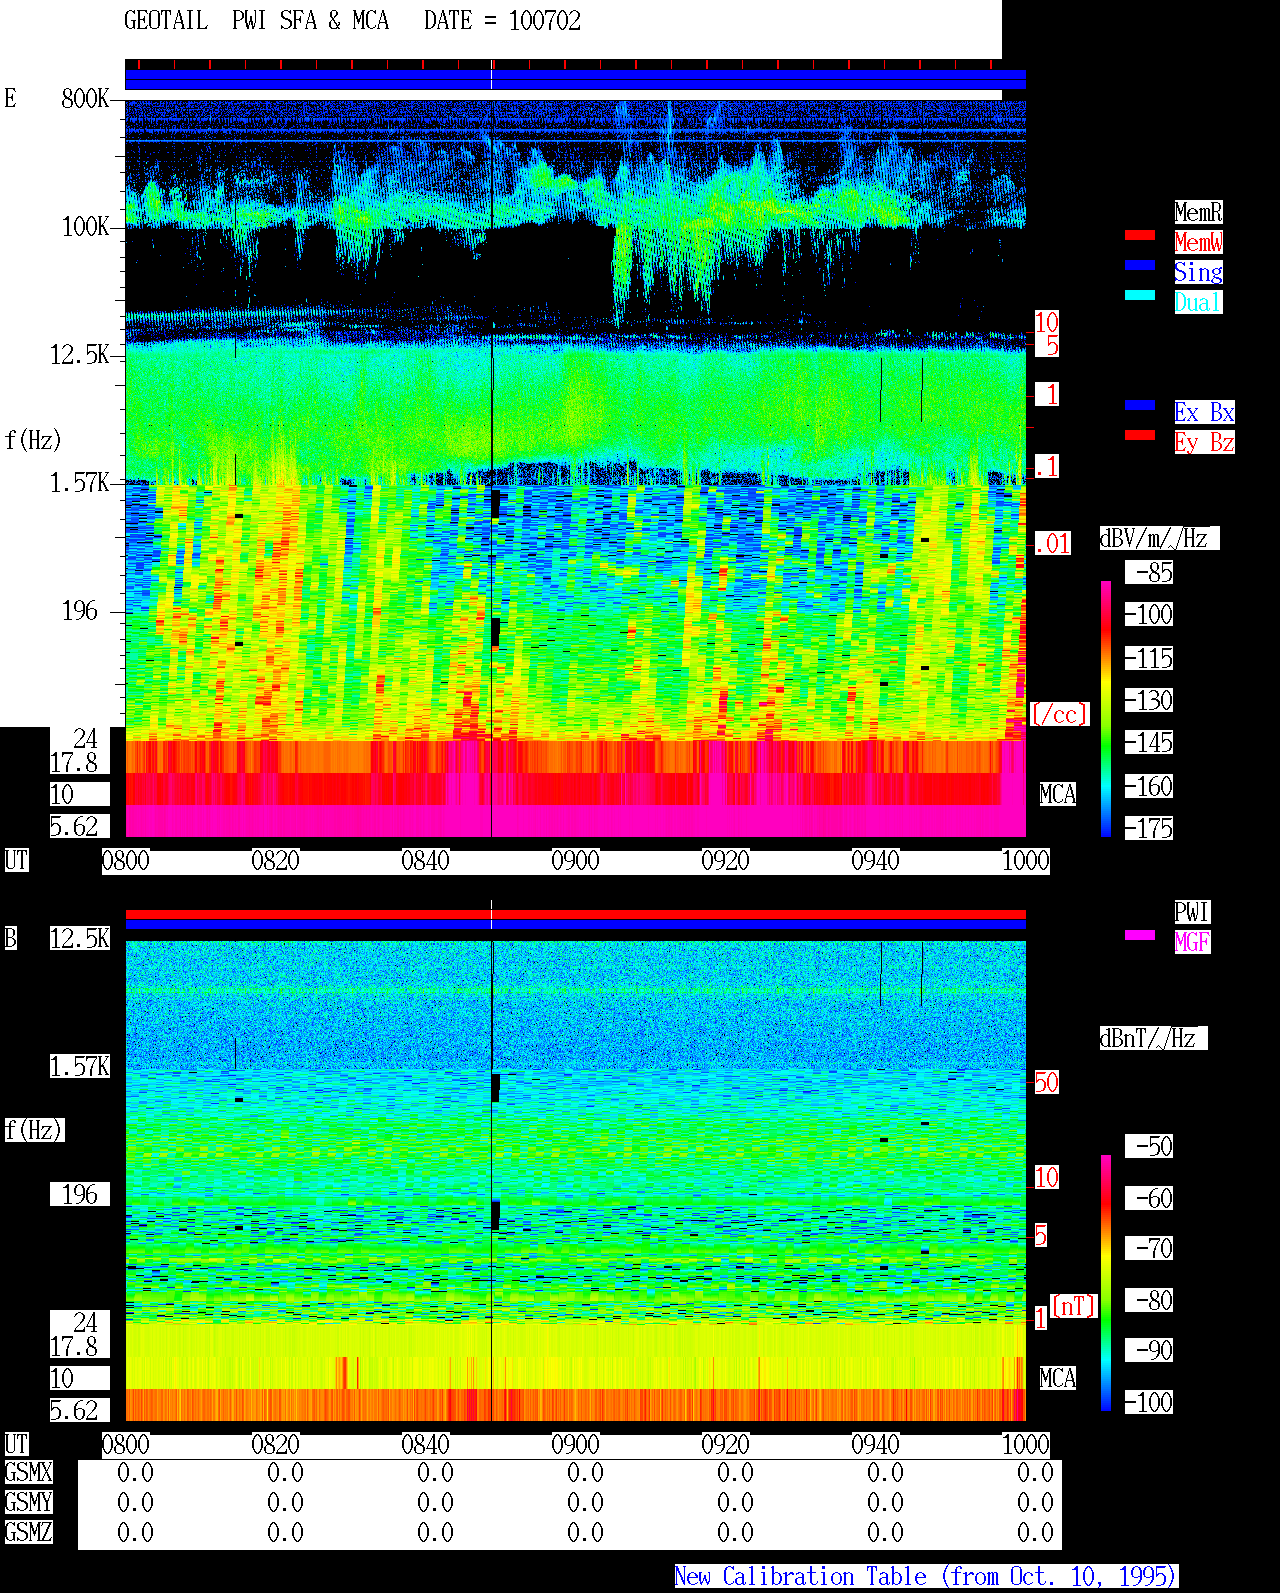Image resolution: width=1280 pixels, height=1593 pixels.
Task: Click the -115 color scale value
Action: tap(1149, 658)
